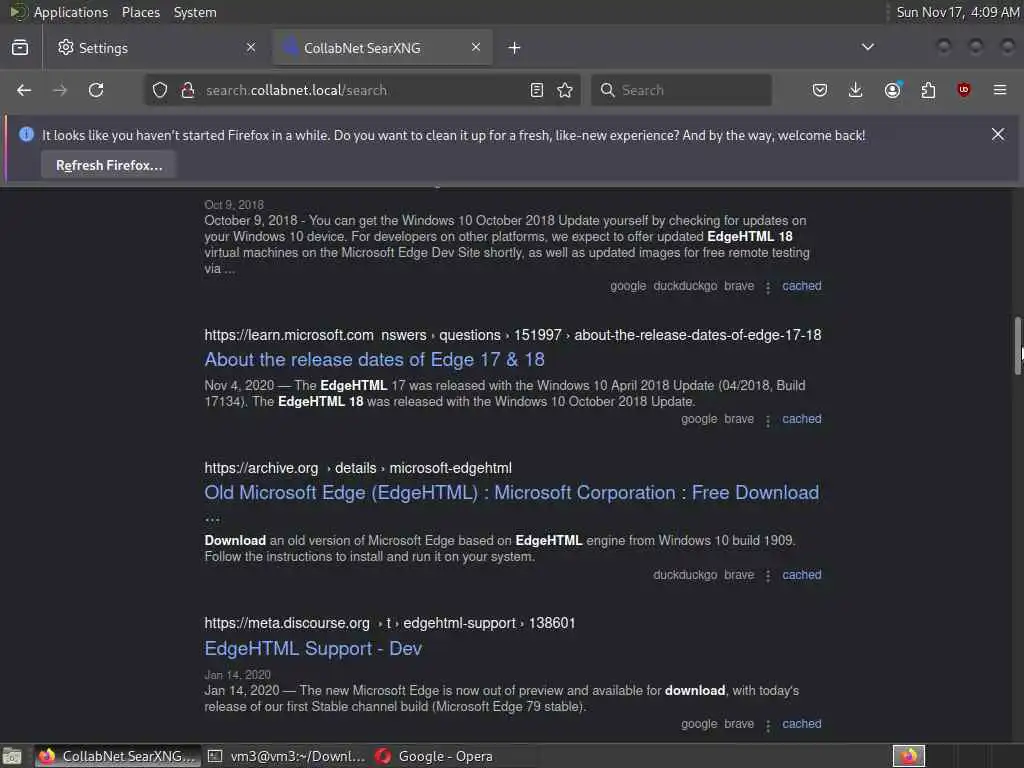Open engine options for Edge 17 & 18 result
The height and width of the screenshot is (768, 1024).
[768, 420]
